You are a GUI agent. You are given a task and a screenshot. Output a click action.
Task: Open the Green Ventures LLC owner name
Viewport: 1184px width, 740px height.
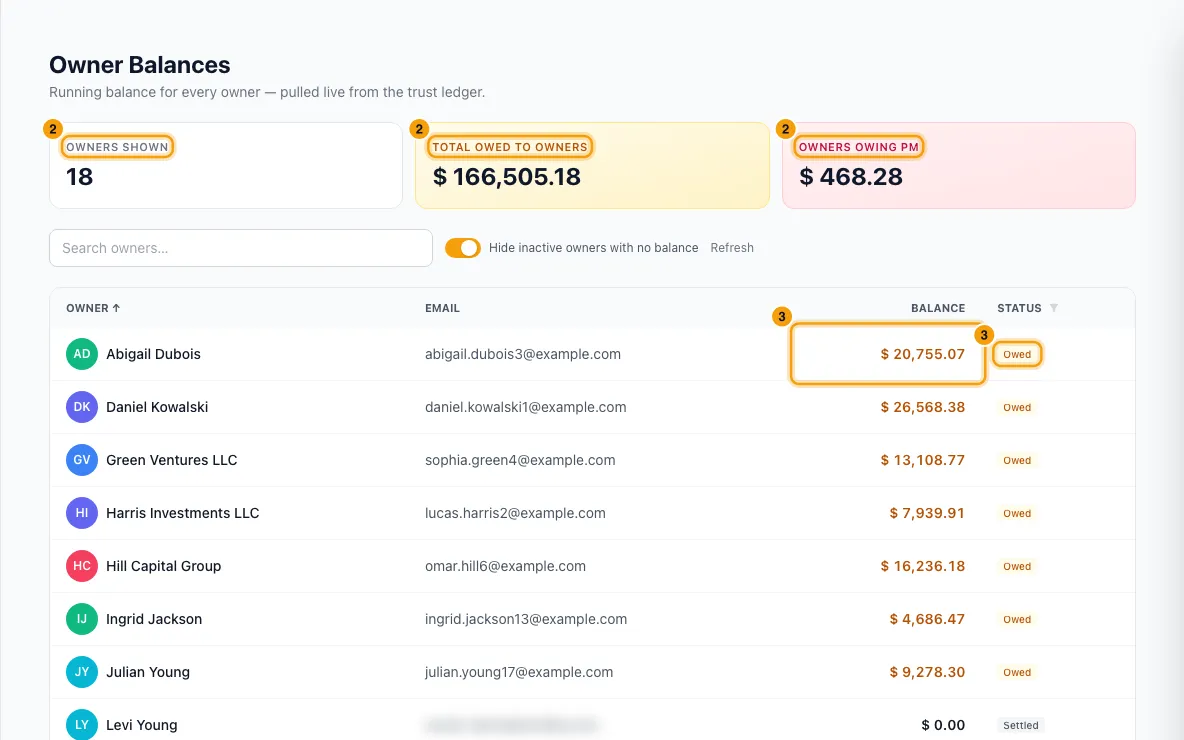point(171,460)
